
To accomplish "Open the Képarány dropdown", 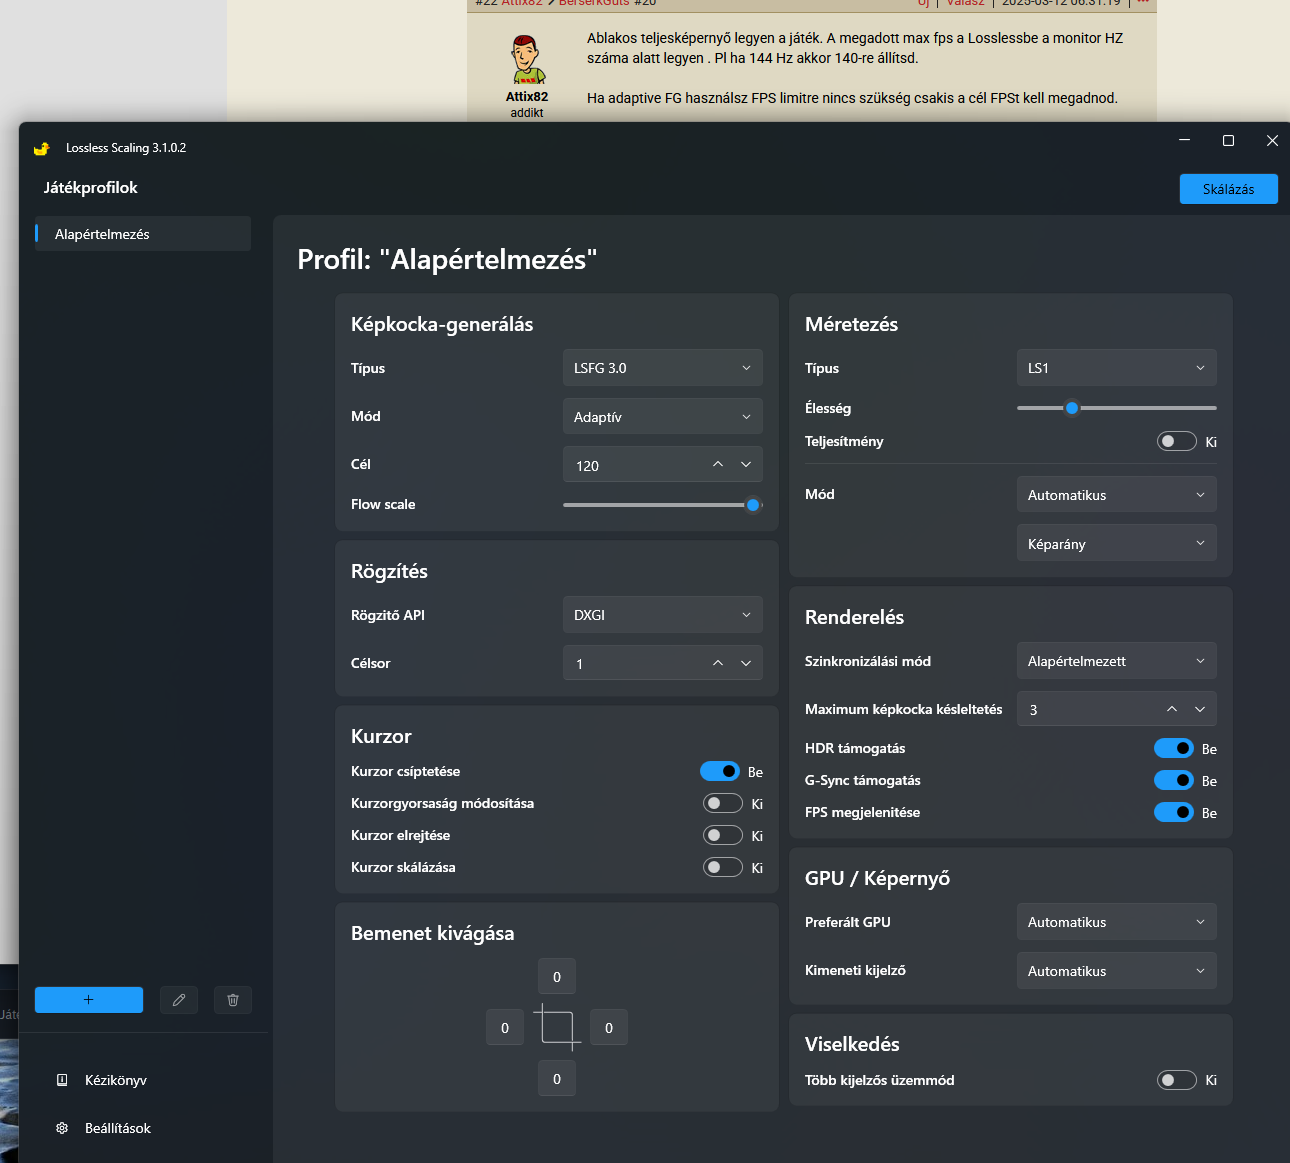I will pyautogui.click(x=1117, y=544).
